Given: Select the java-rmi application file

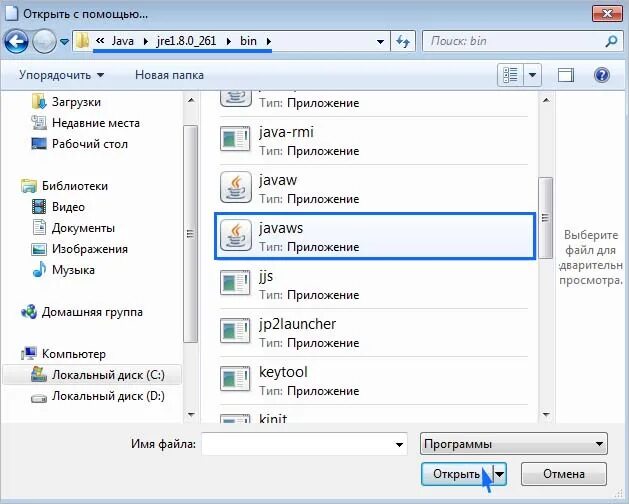Looking at the screenshot, I should pyautogui.click(x=373, y=141).
